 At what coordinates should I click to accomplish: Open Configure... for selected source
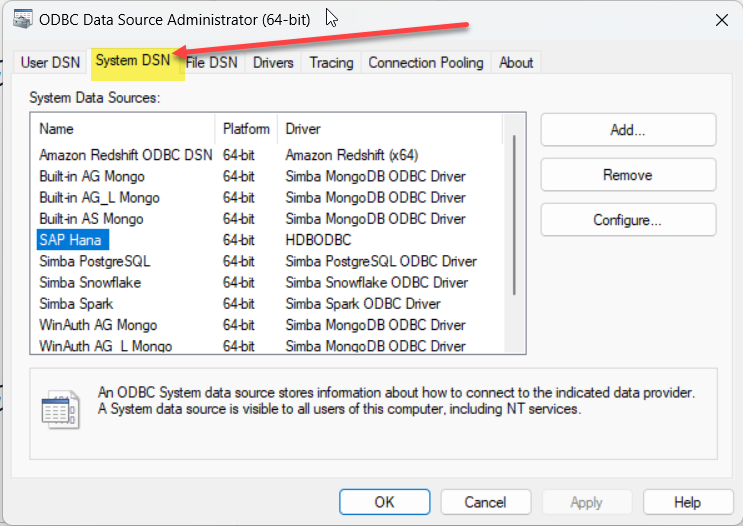(628, 220)
